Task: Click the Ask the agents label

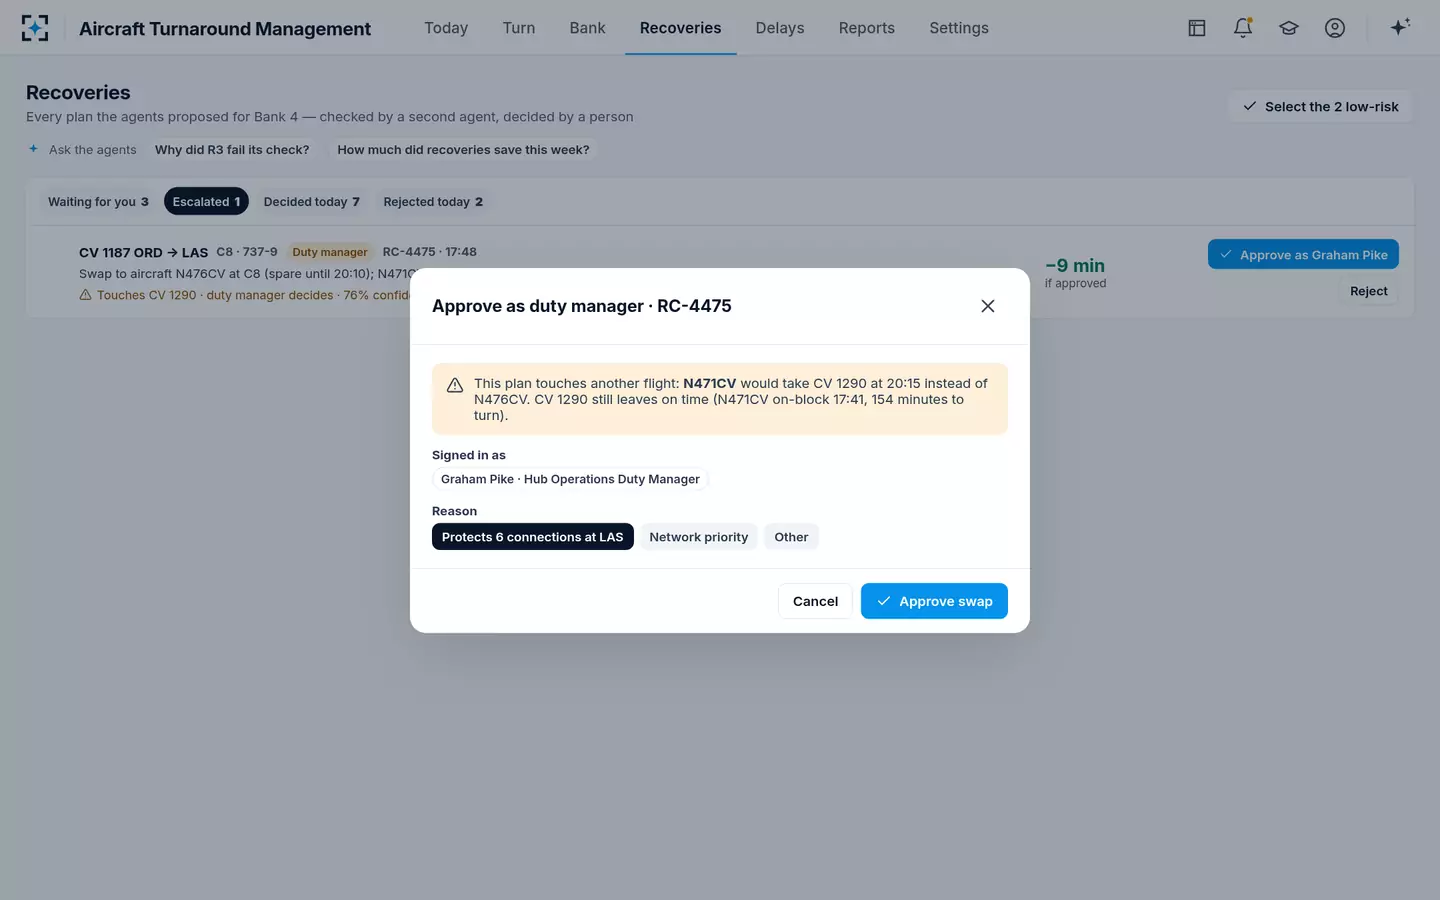Action: tap(92, 150)
